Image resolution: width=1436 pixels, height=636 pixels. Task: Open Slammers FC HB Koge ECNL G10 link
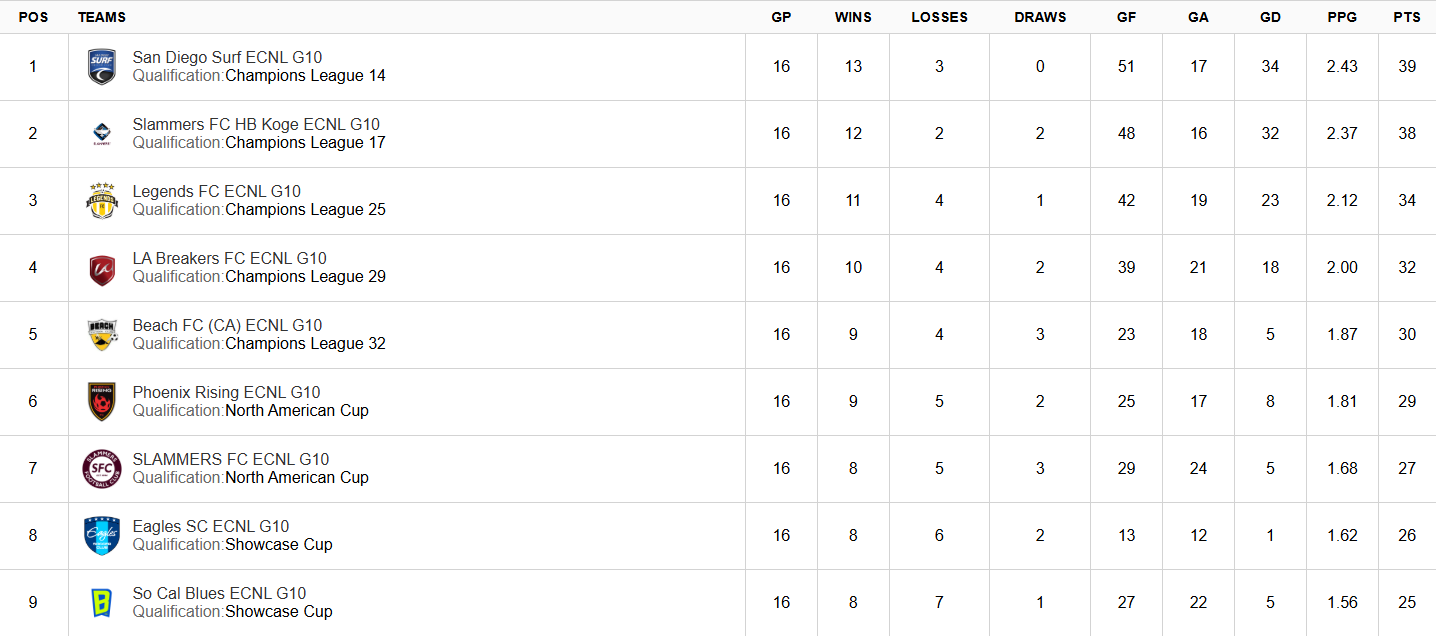click(256, 125)
